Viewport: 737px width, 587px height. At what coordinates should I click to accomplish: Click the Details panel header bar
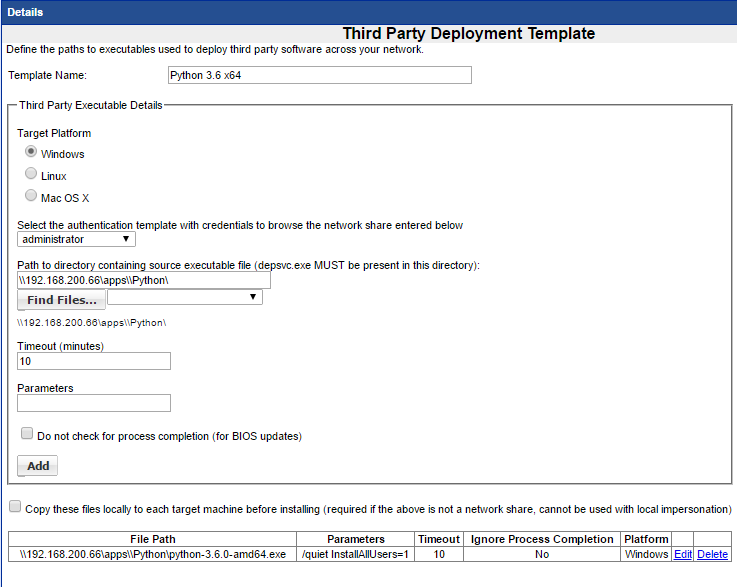pos(368,11)
